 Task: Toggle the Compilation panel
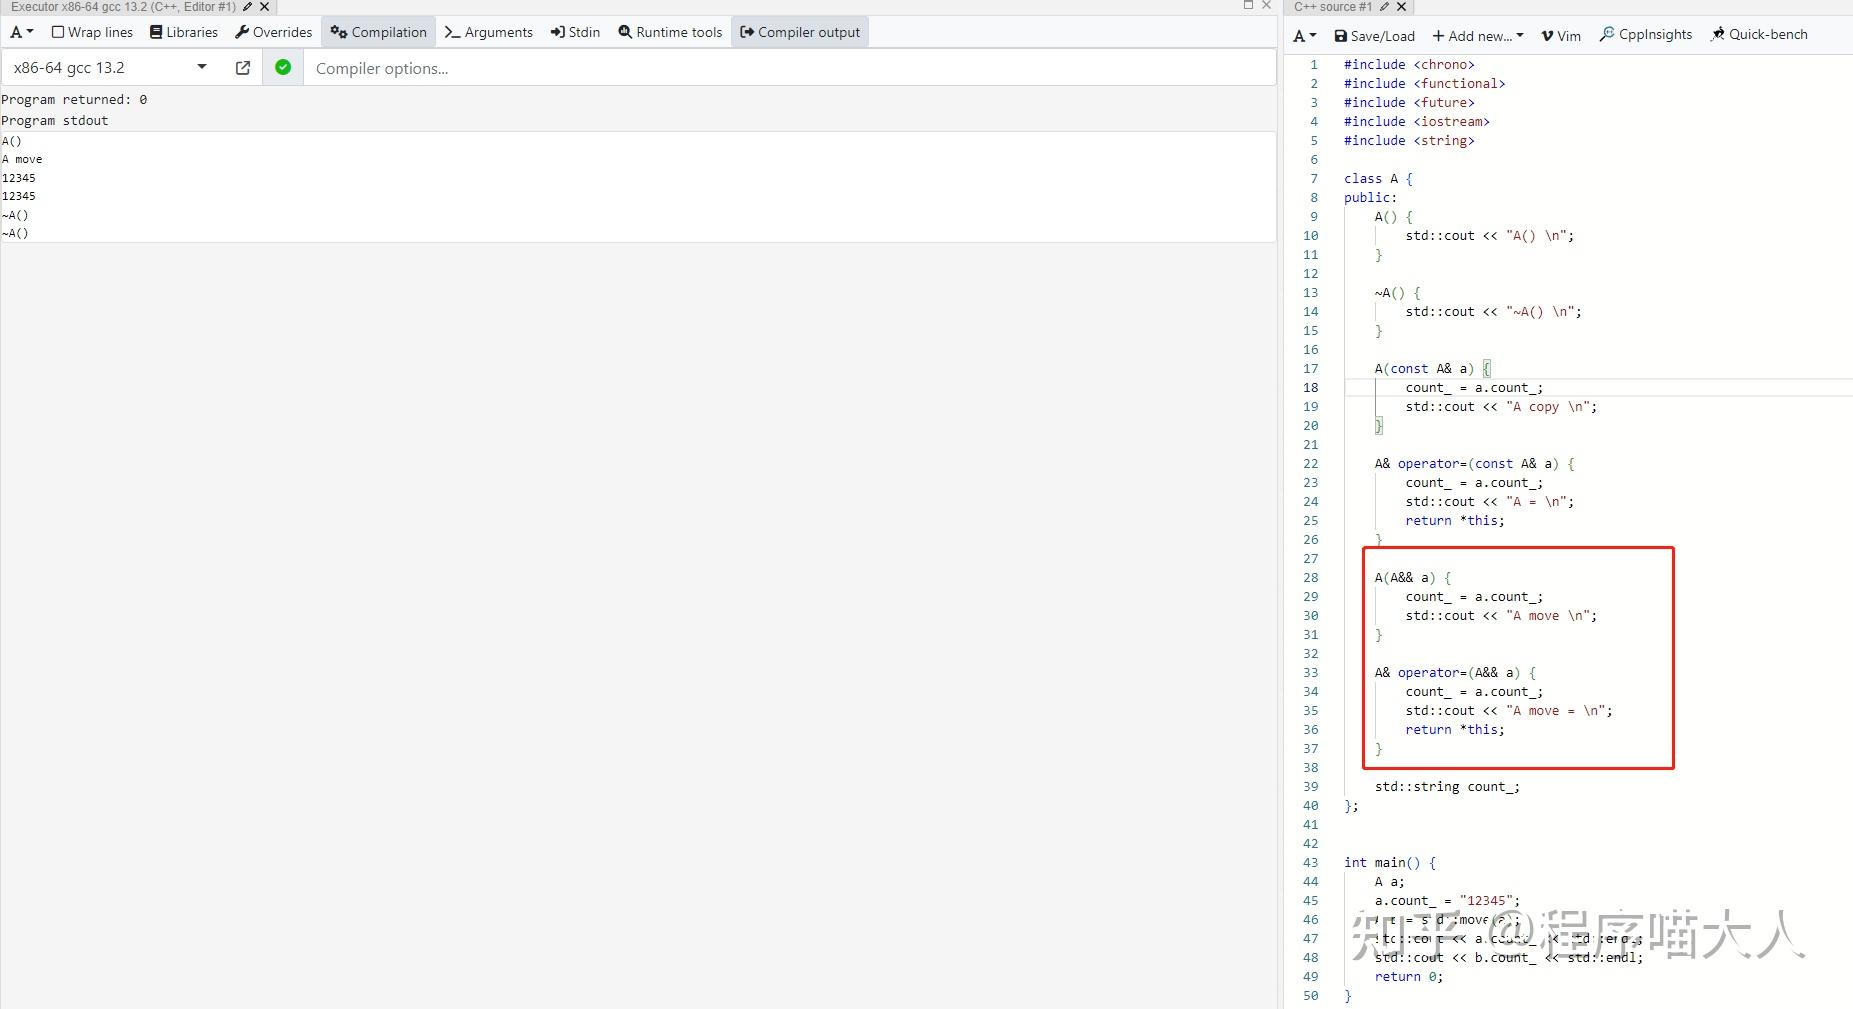378,31
